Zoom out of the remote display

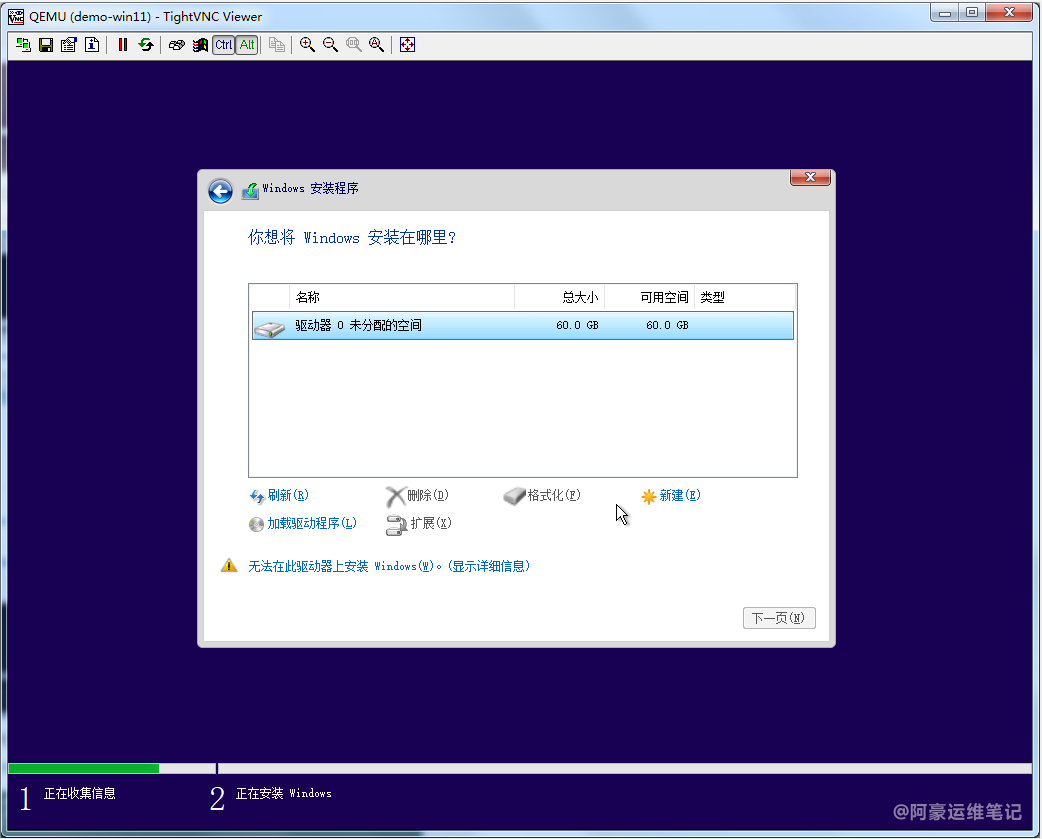tap(330, 45)
